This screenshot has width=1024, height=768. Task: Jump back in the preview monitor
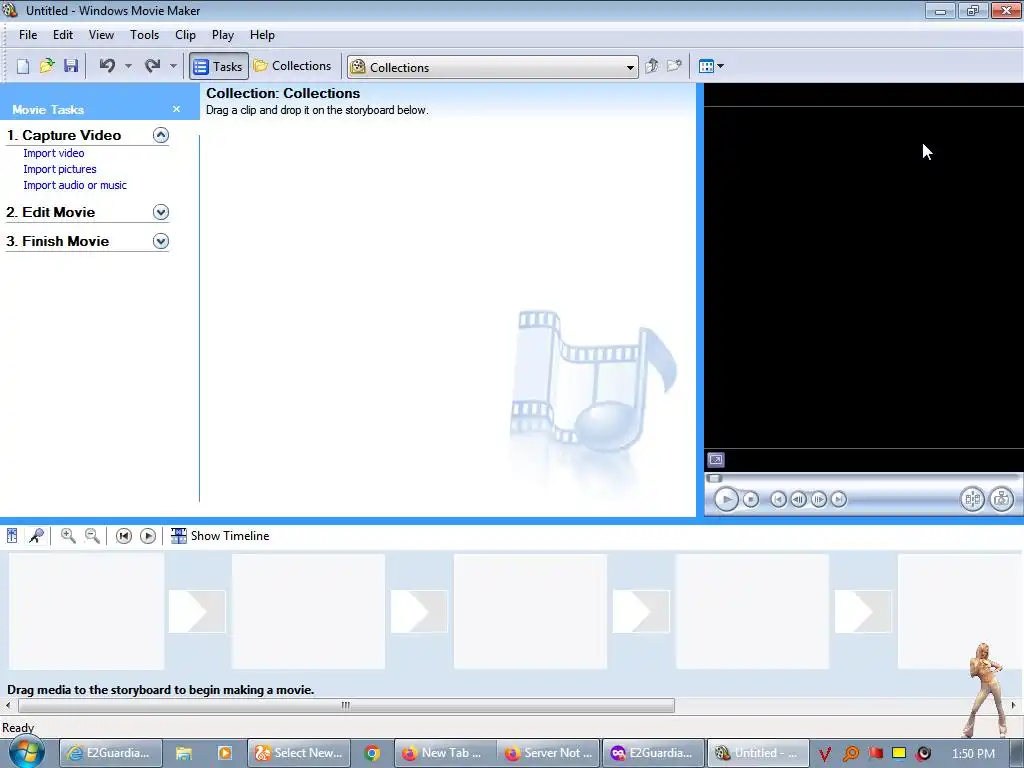click(x=778, y=500)
